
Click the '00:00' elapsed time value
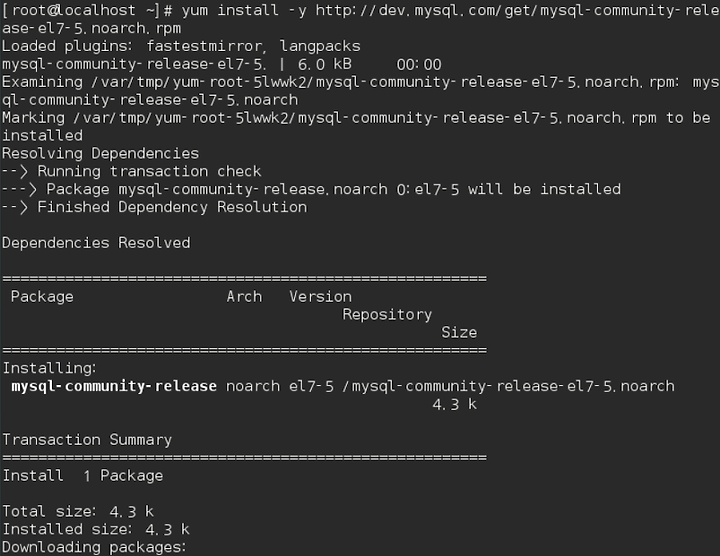point(419,64)
